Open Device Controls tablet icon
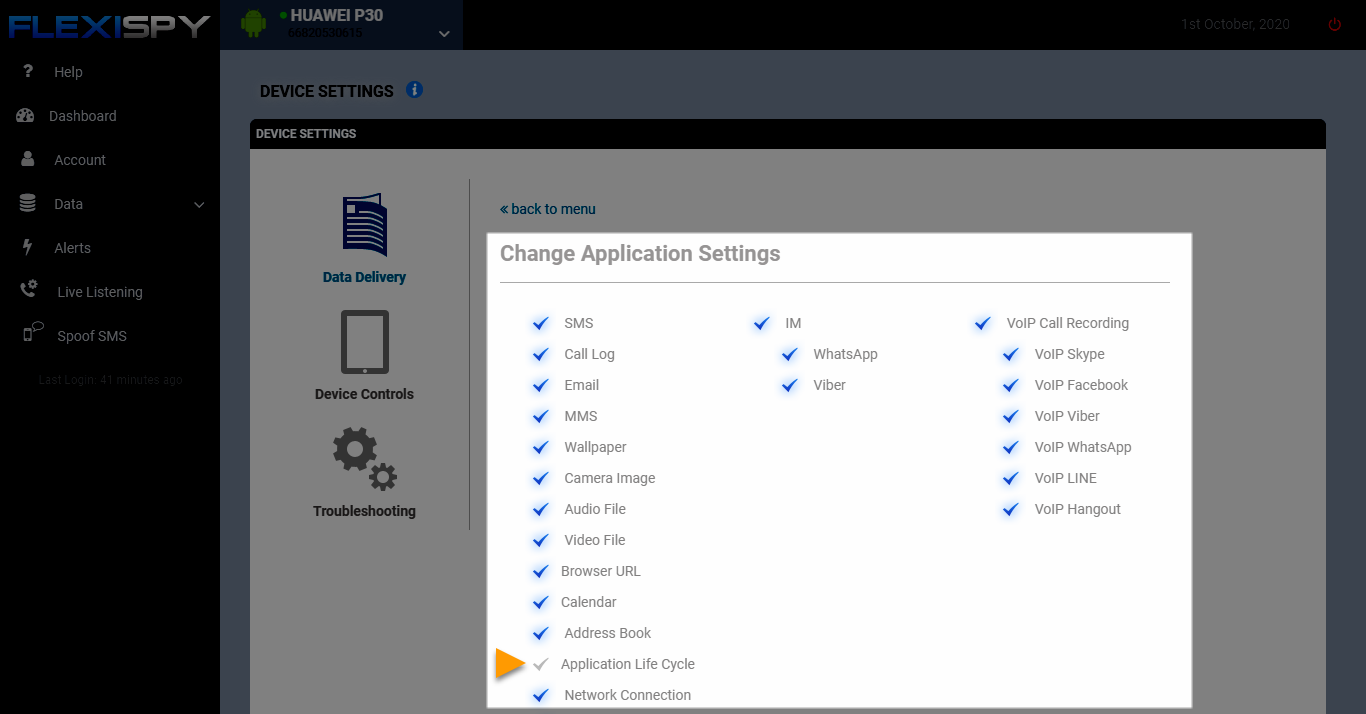The image size is (1366, 714). click(x=364, y=342)
